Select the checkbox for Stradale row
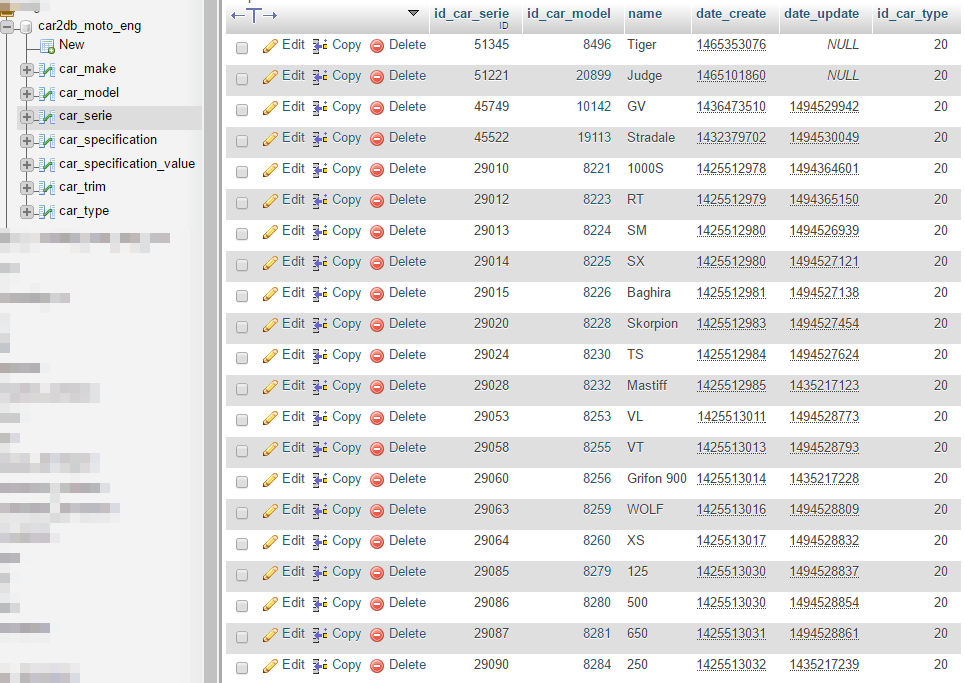This screenshot has width=965, height=683. [242, 140]
